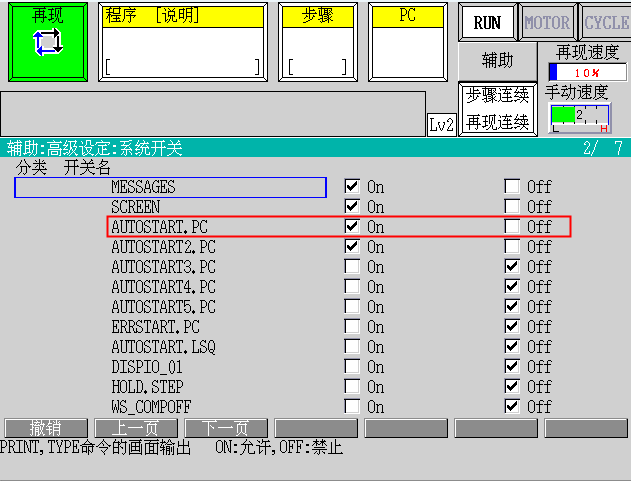Check On for AUTOSTART5.PC
Image resolution: width=631 pixels, height=481 pixels.
coord(352,306)
